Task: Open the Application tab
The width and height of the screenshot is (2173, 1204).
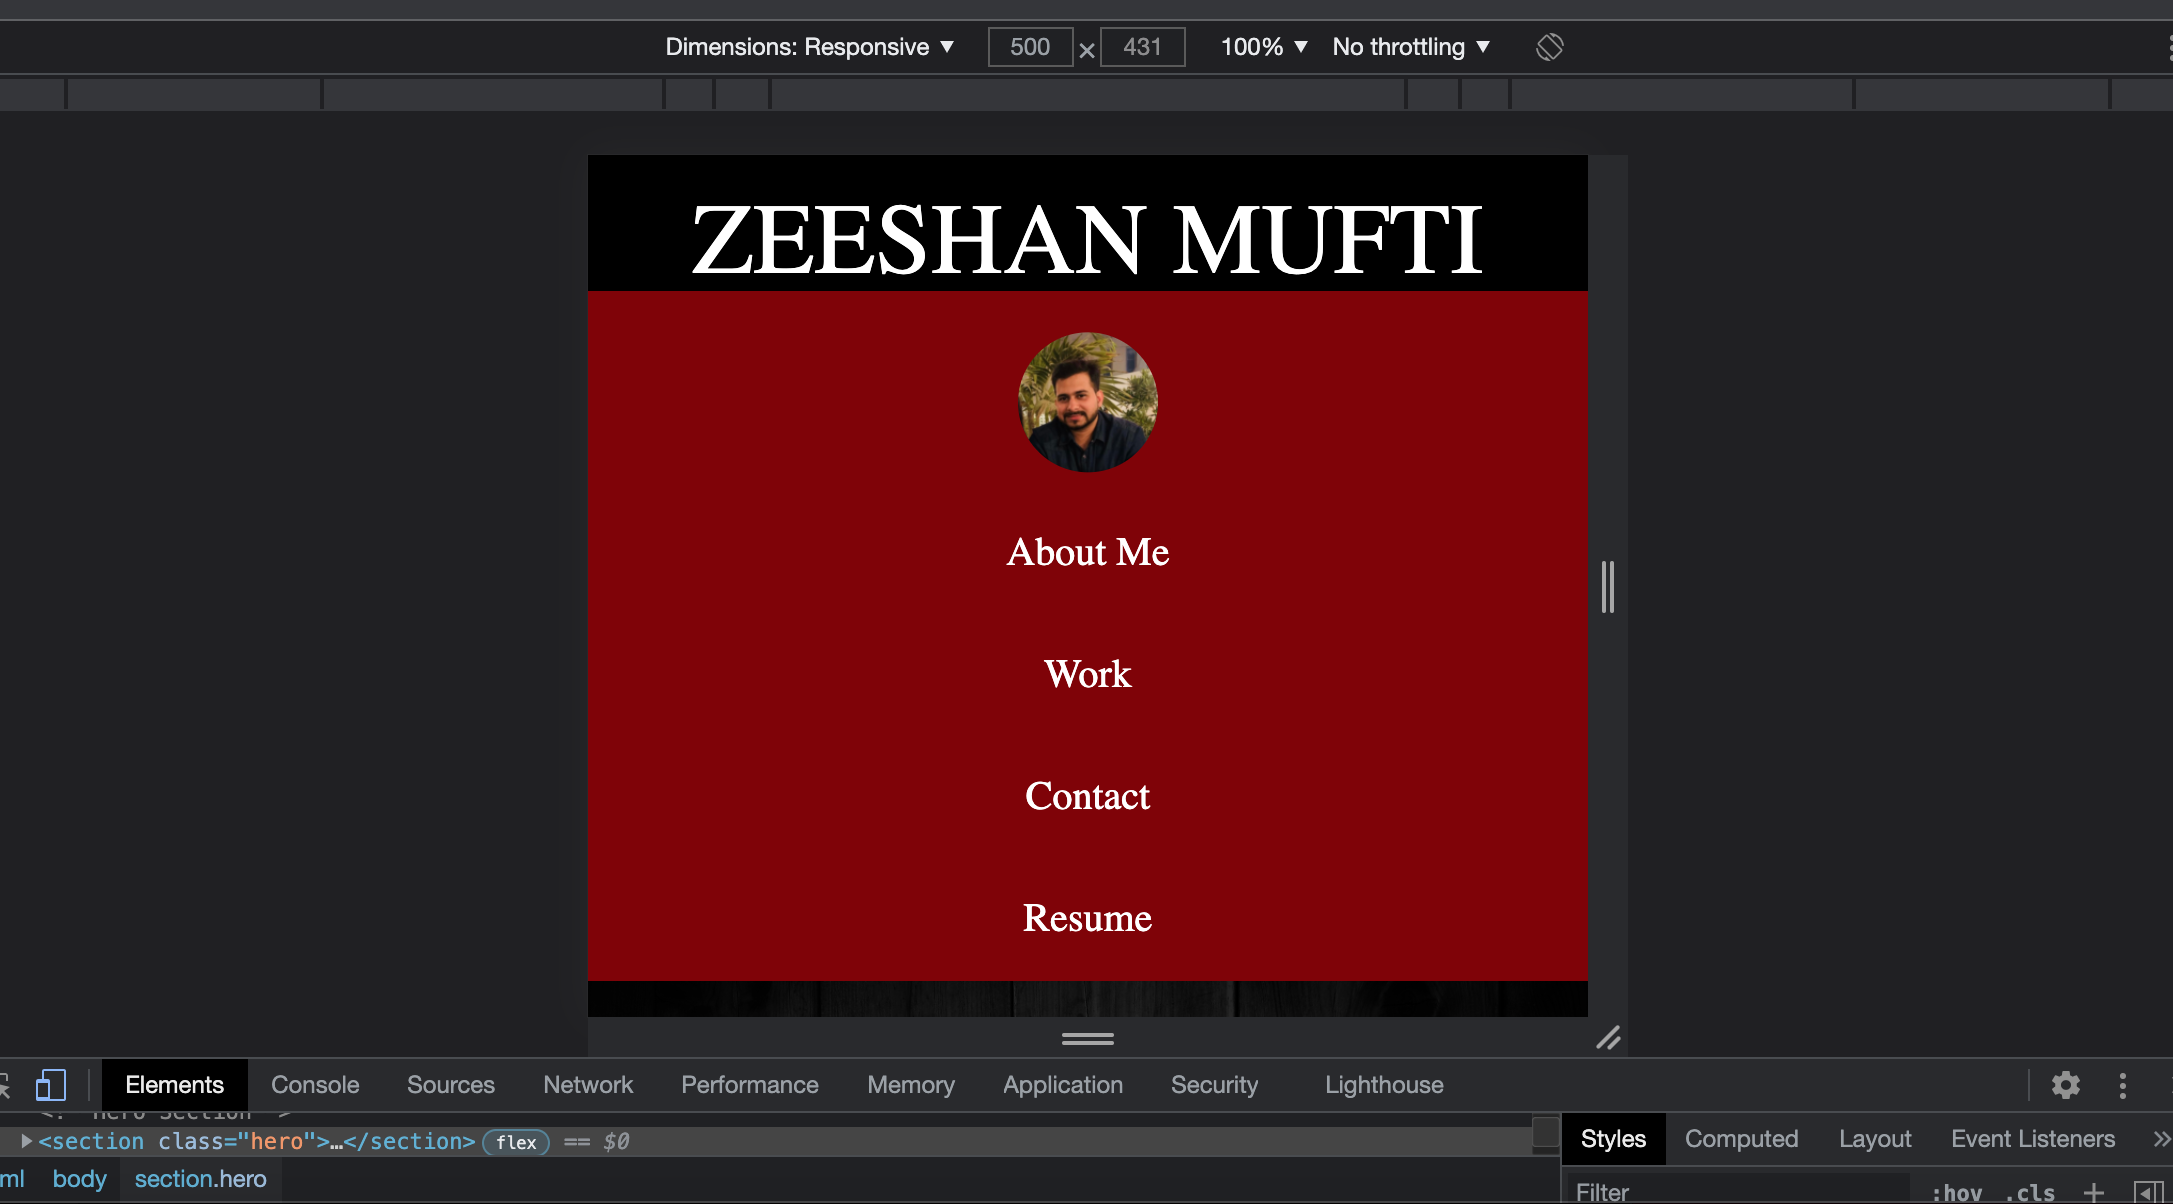Action: coord(1063,1085)
